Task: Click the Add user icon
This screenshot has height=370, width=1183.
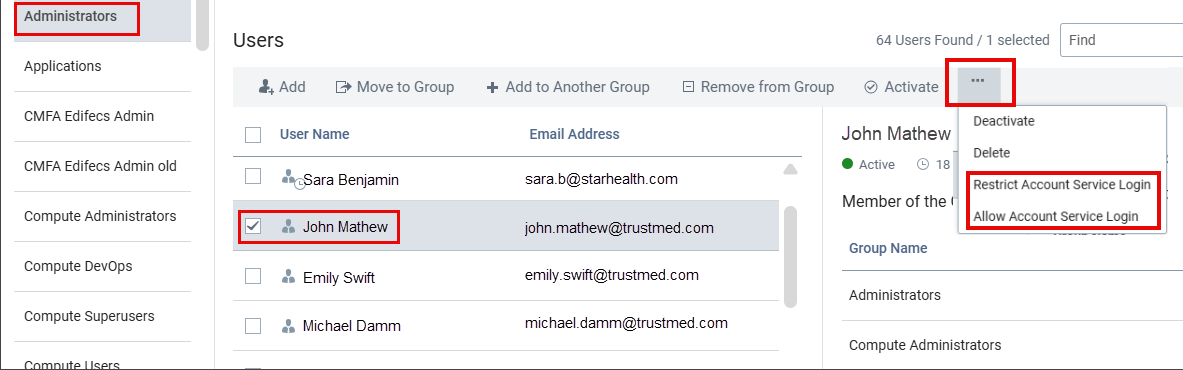Action: pos(266,88)
